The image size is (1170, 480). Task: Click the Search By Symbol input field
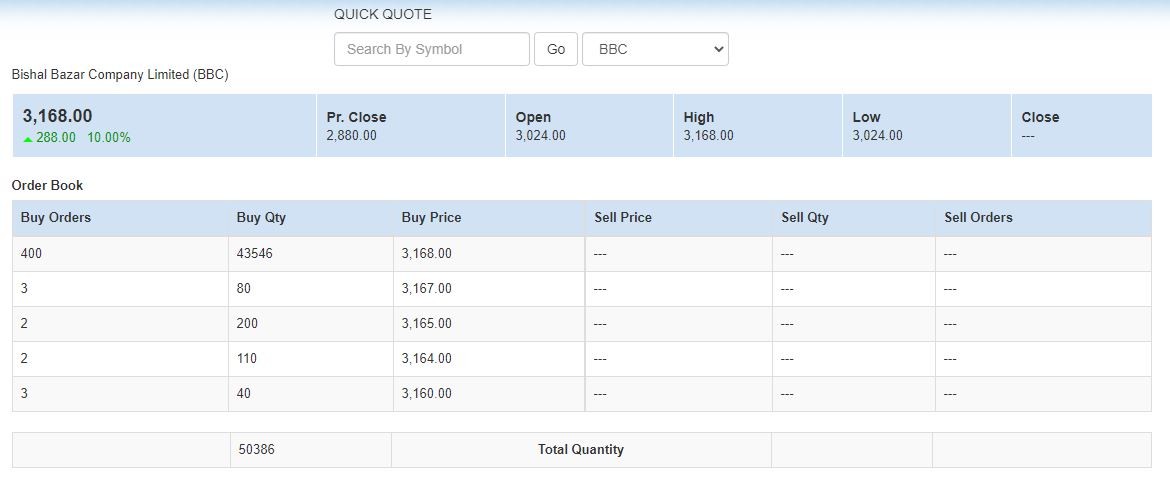(431, 49)
